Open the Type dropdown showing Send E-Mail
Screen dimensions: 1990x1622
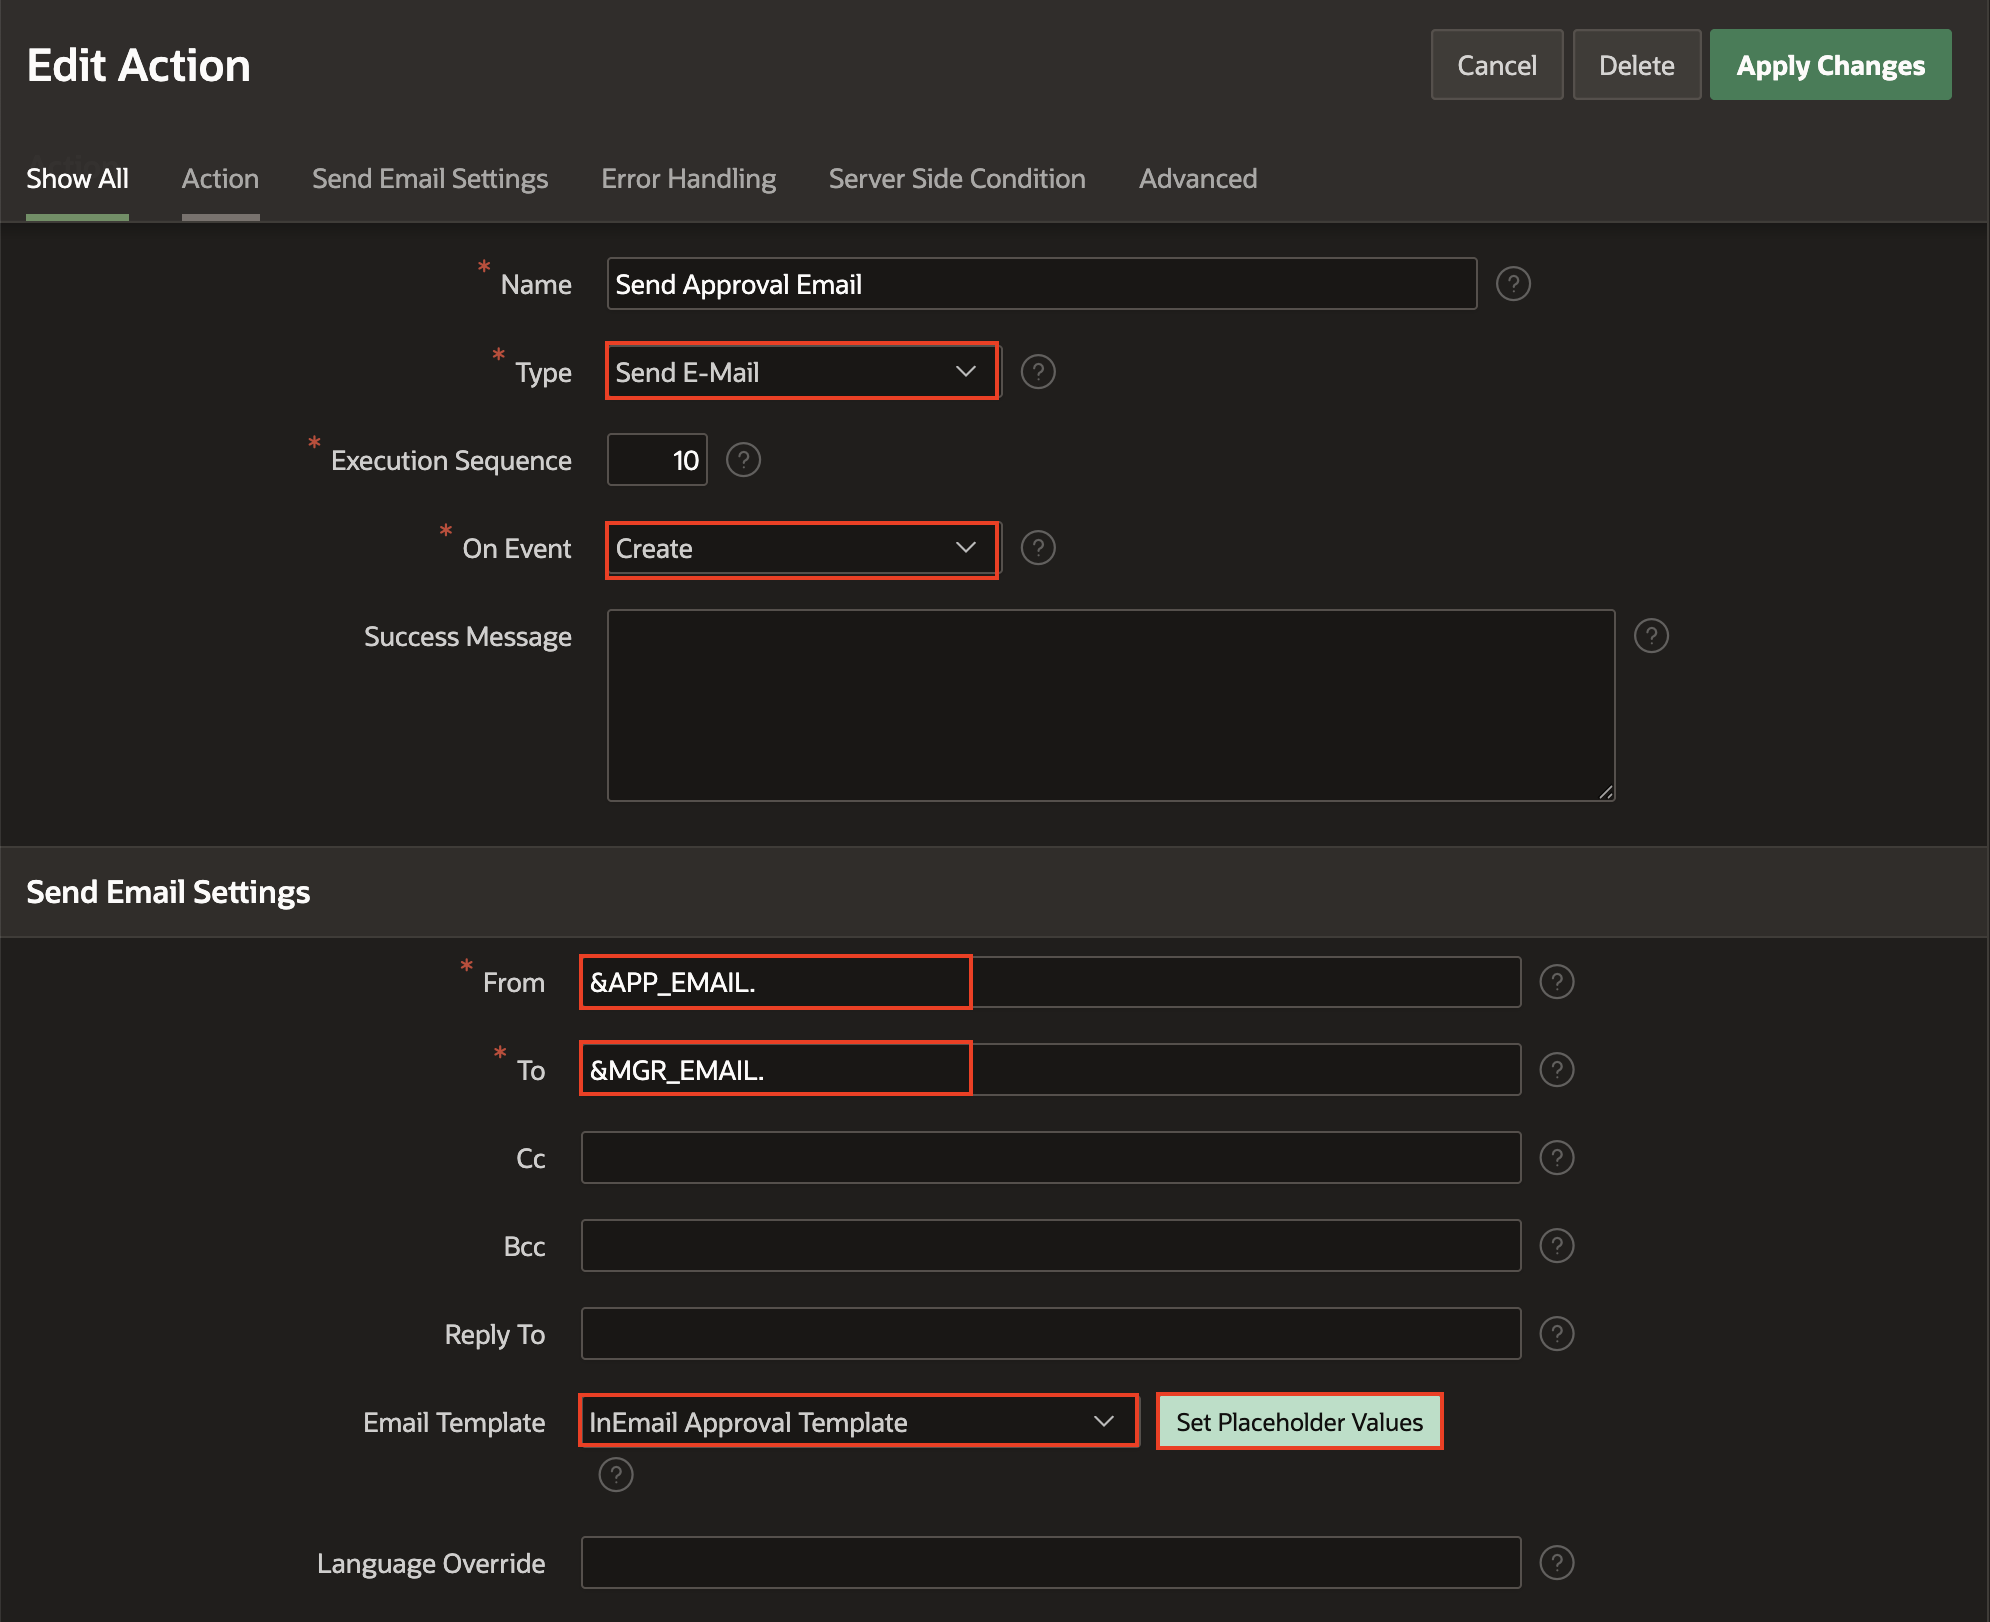tap(802, 372)
